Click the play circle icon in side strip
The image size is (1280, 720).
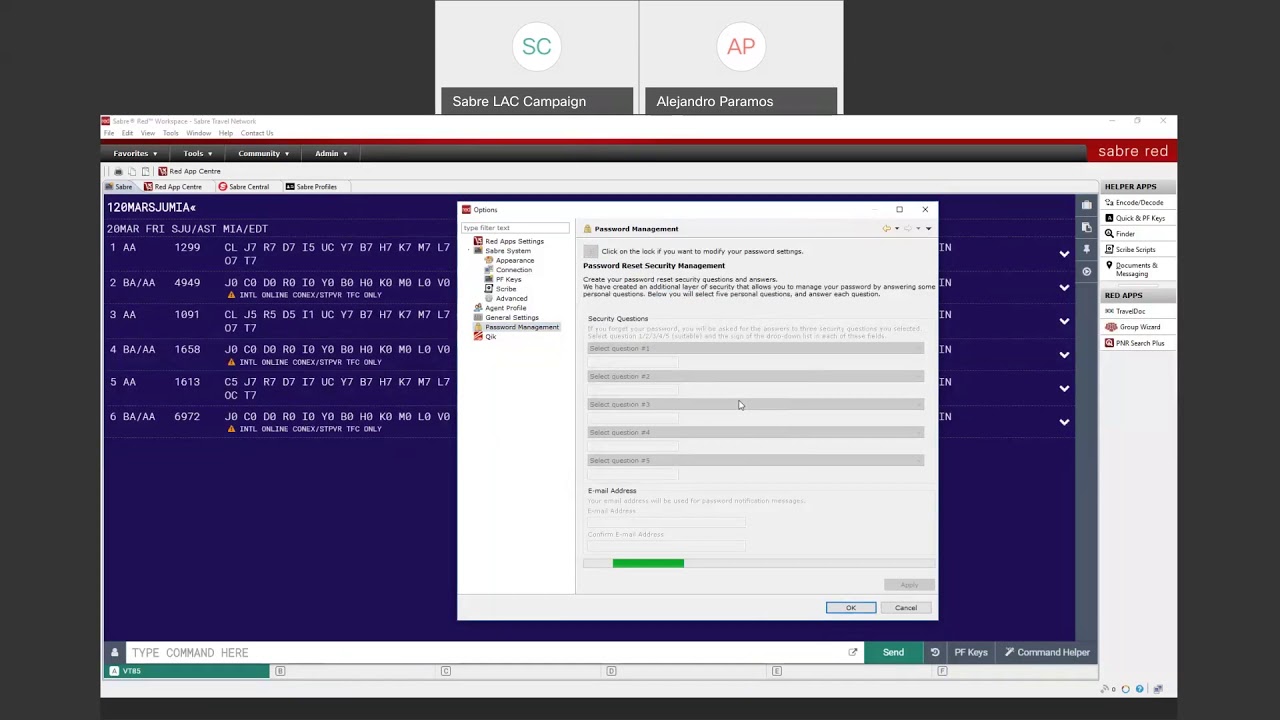1087,271
